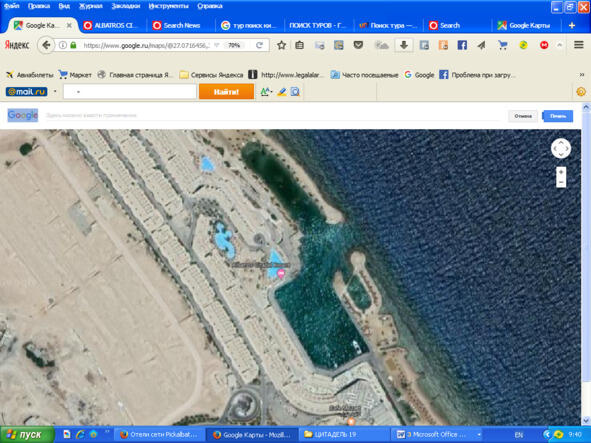Open the Справка menu
The height and width of the screenshot is (443, 591).
210,6
